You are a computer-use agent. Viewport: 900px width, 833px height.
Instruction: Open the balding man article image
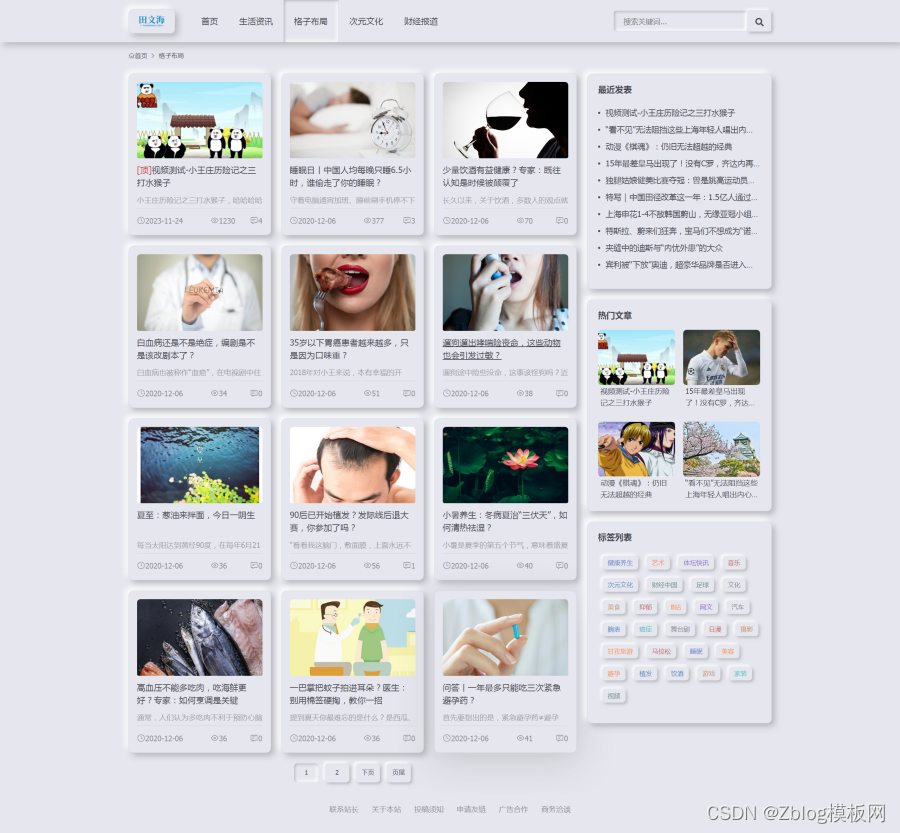pos(352,465)
